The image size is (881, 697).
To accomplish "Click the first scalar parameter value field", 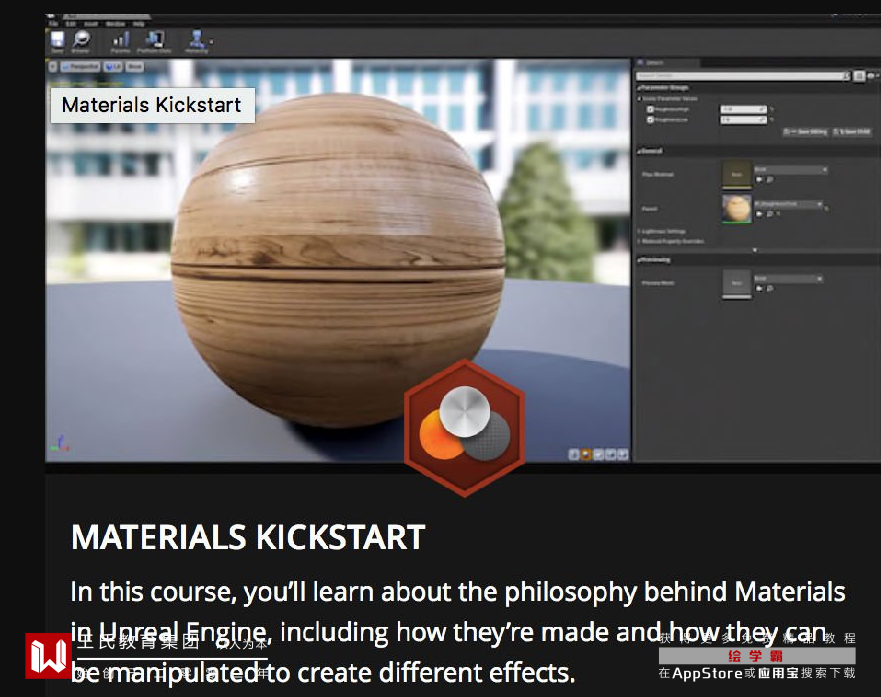I will click(x=743, y=109).
